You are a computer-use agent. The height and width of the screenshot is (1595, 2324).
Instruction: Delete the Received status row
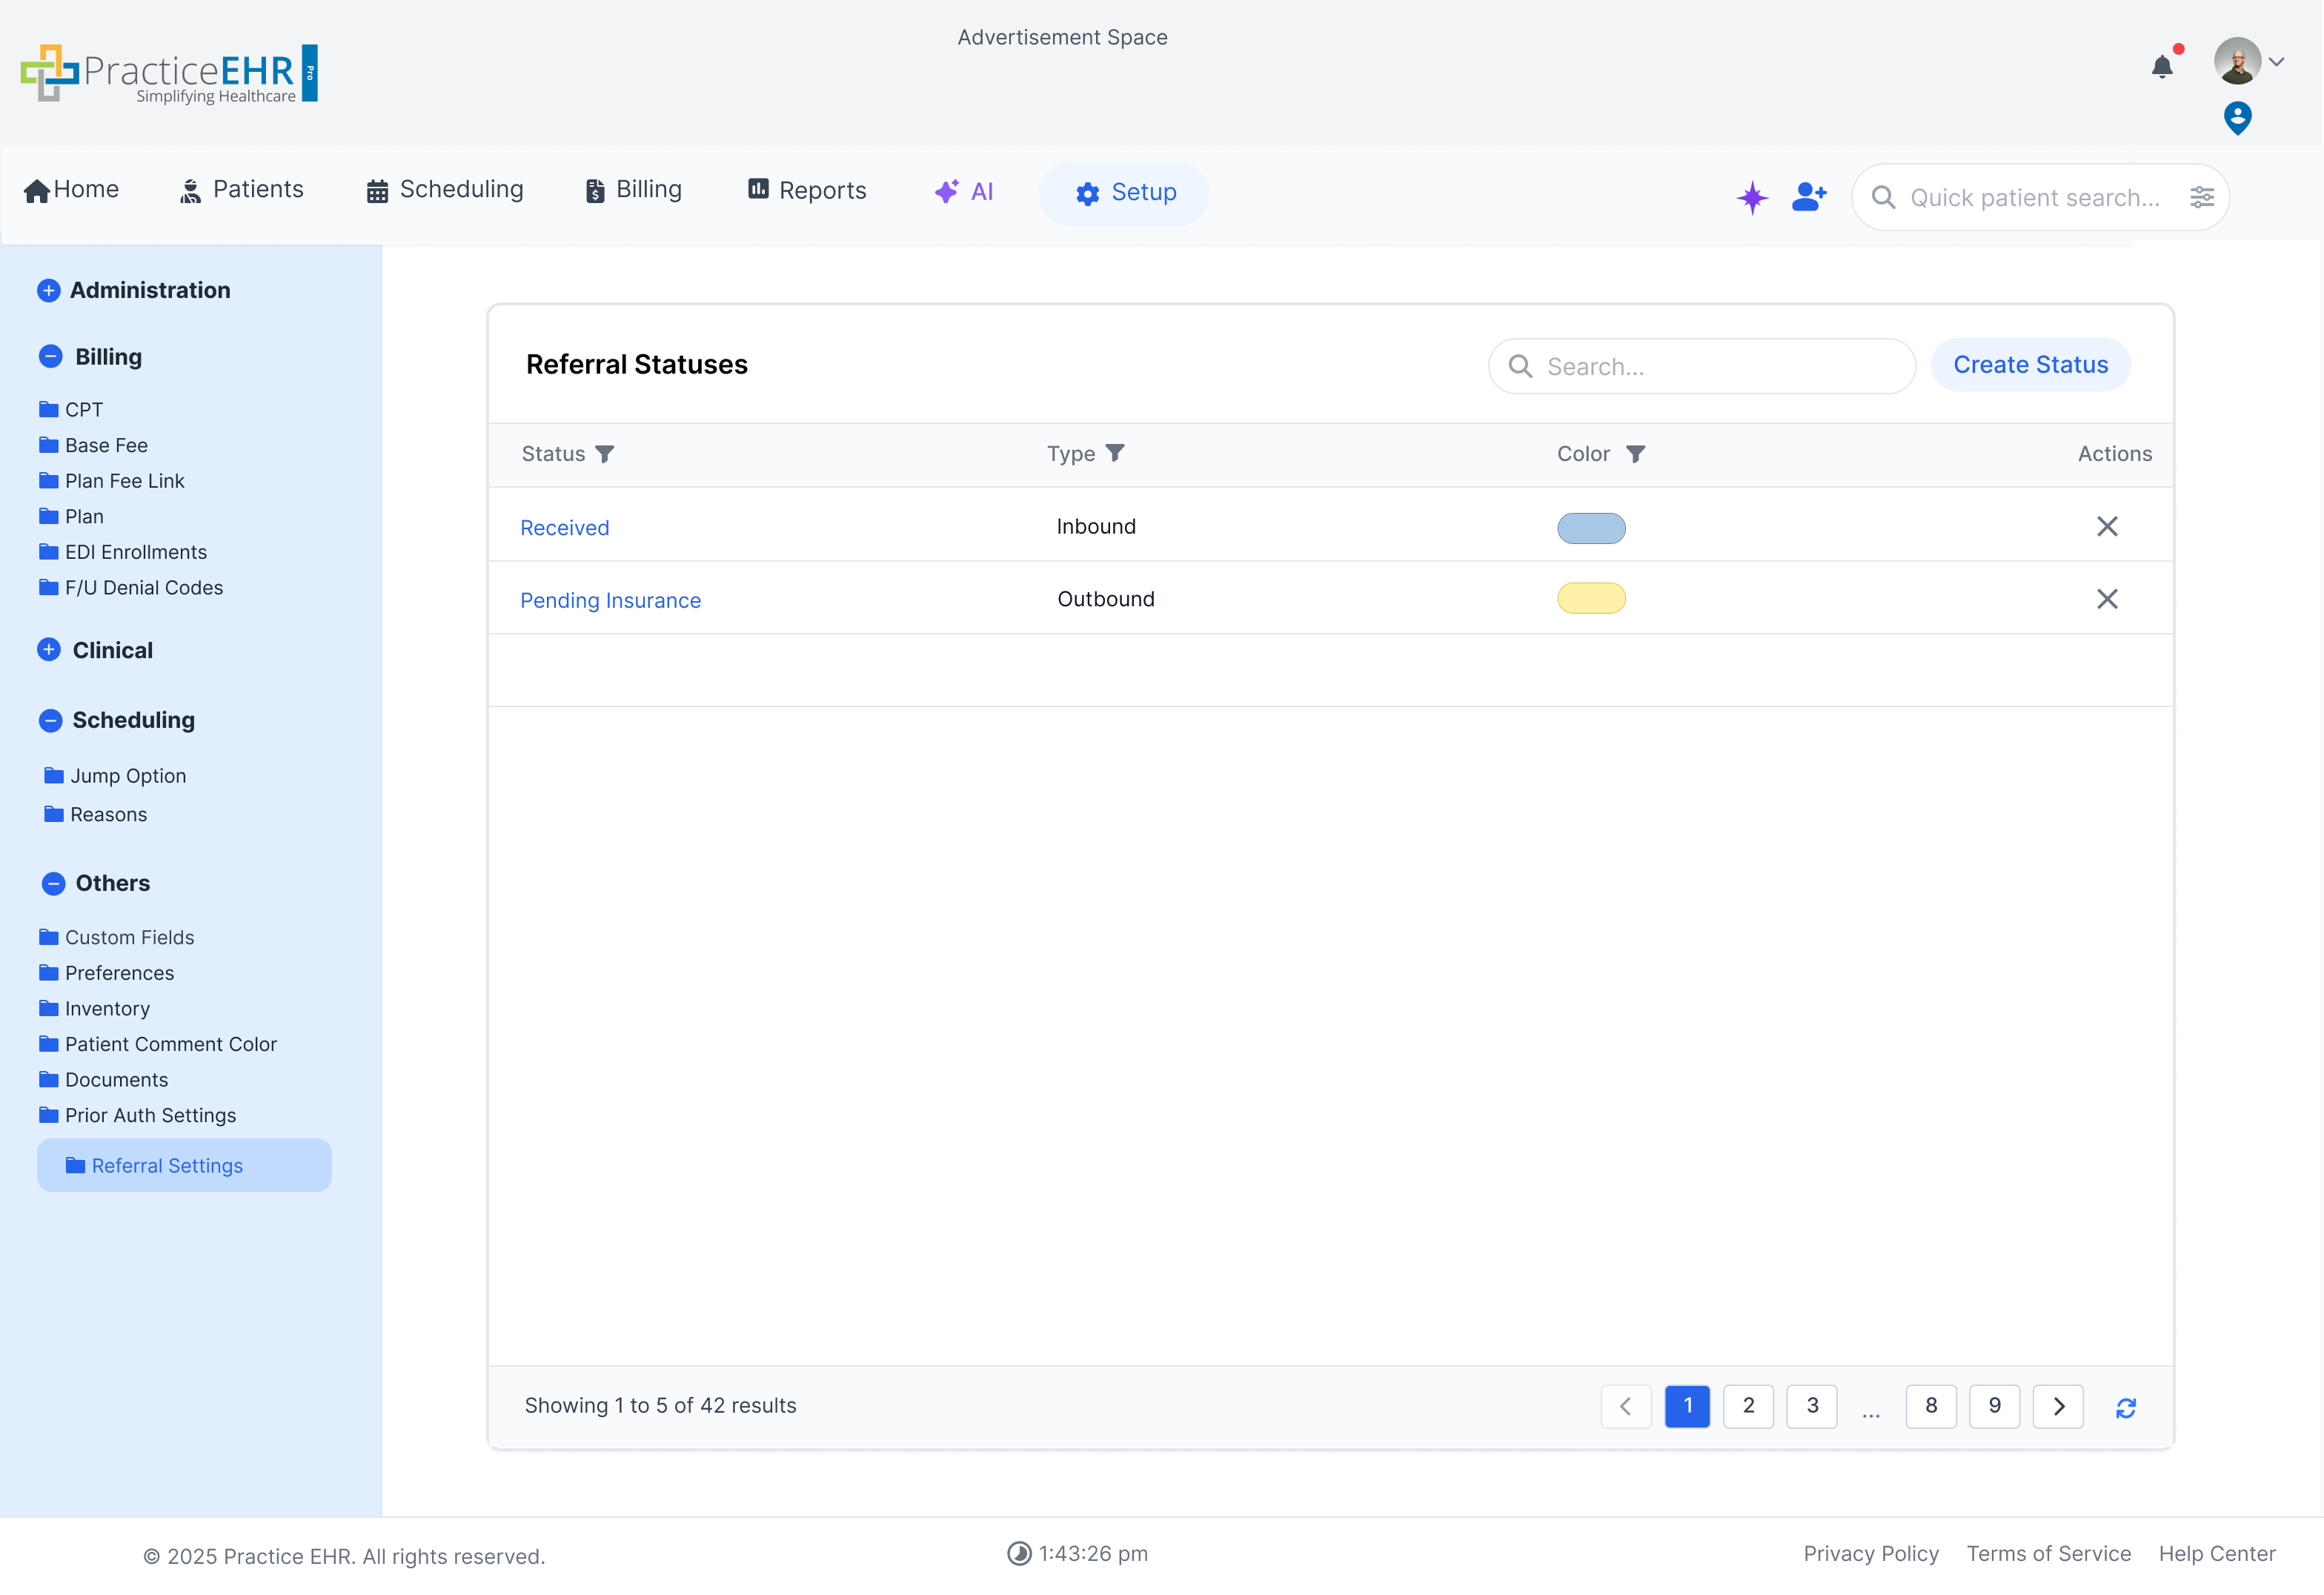coord(2108,526)
